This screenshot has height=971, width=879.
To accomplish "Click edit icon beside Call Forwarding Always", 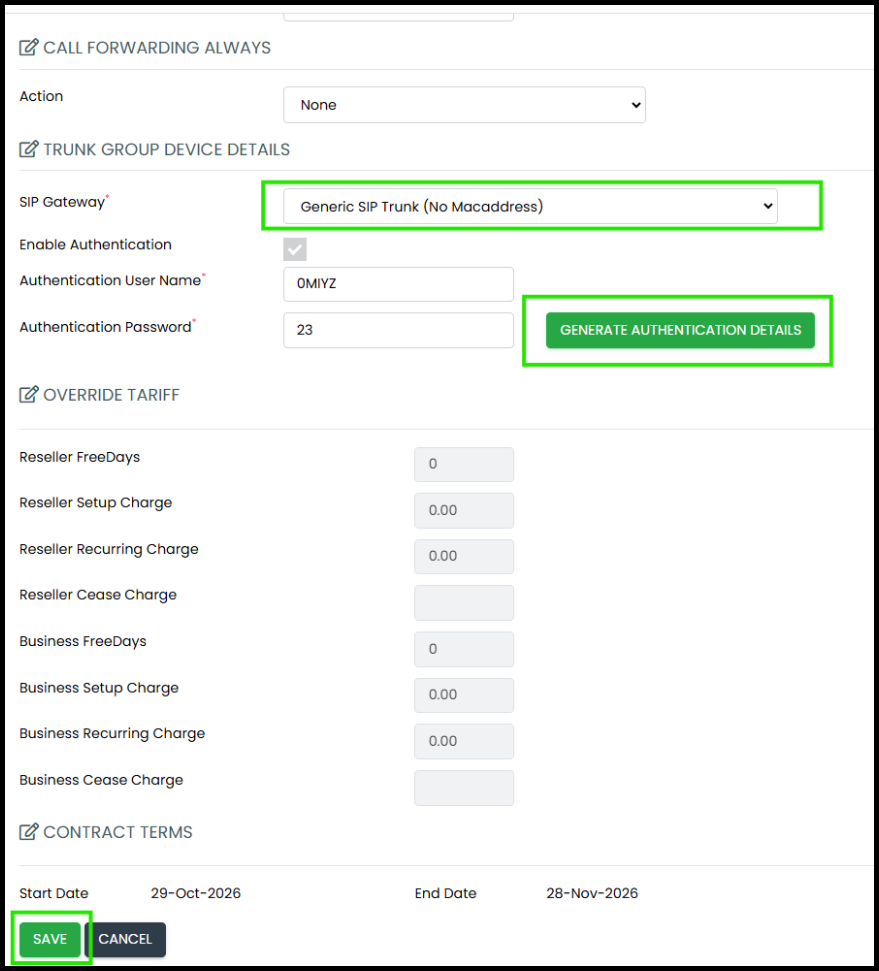I will 28,48.
